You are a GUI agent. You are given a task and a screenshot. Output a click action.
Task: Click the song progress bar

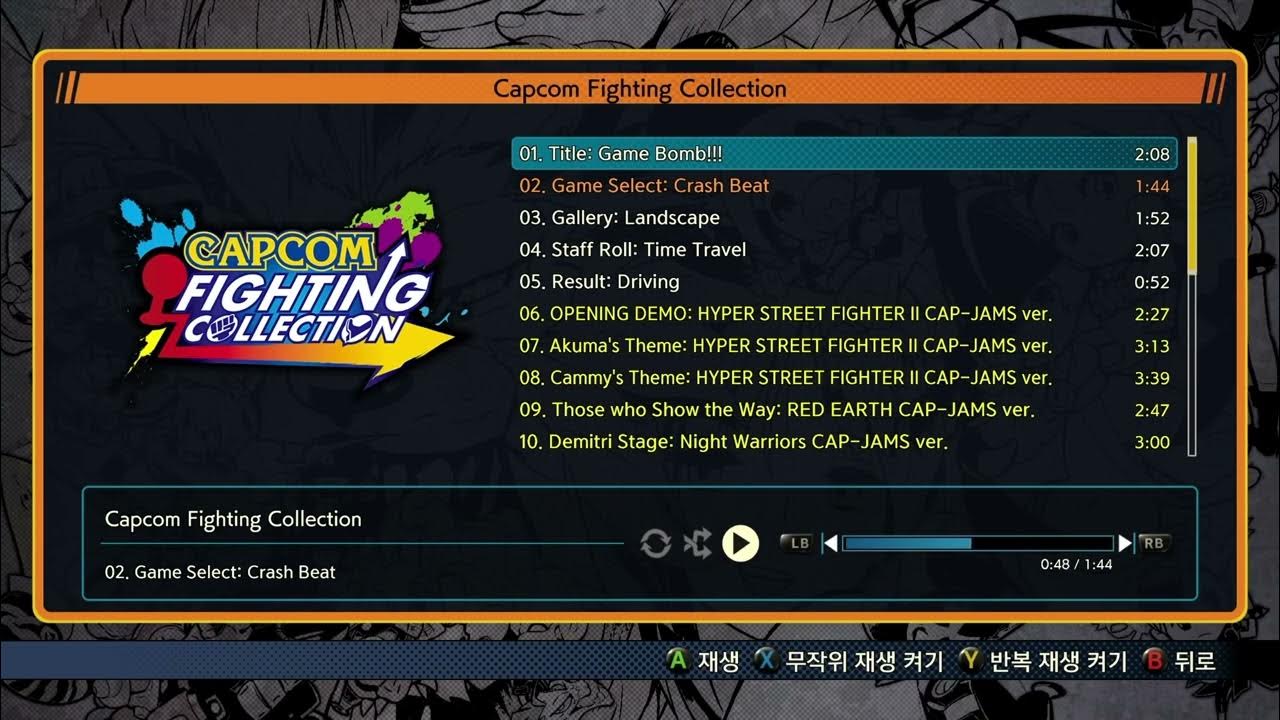[978, 543]
